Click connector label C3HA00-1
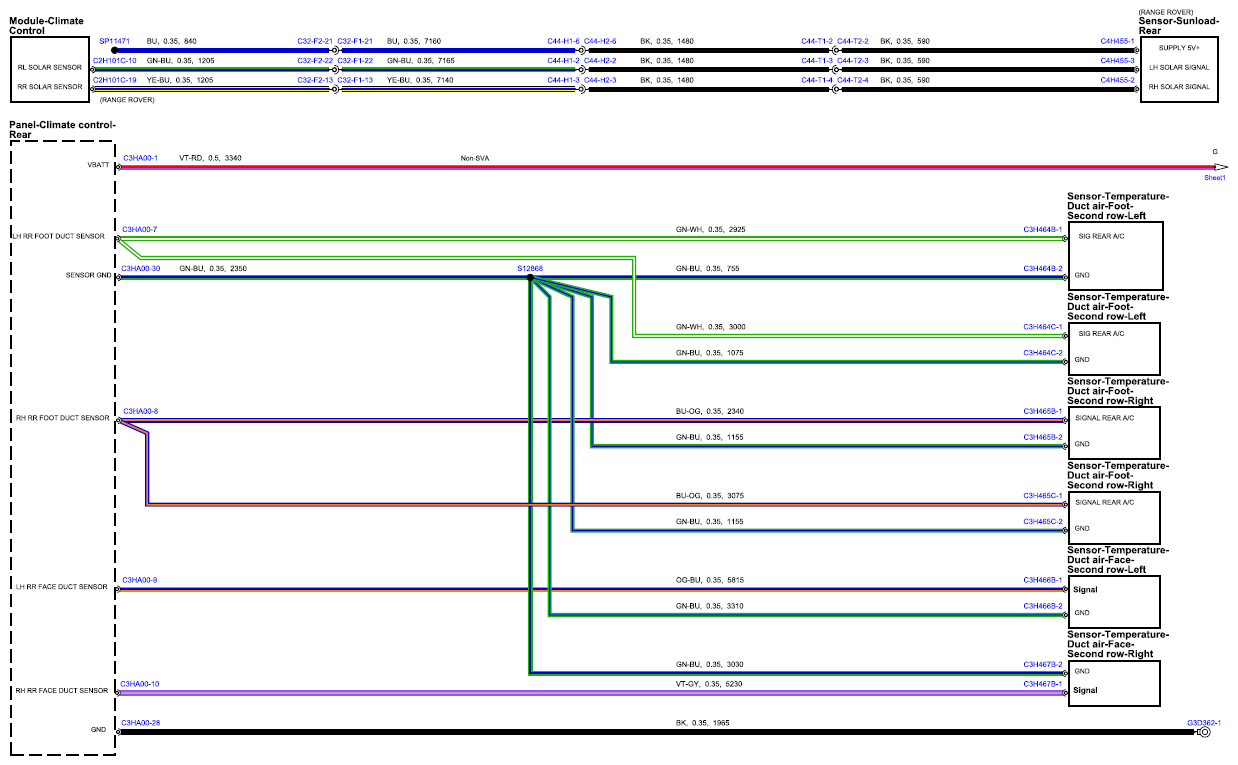The height and width of the screenshot is (765, 1238). [140, 158]
